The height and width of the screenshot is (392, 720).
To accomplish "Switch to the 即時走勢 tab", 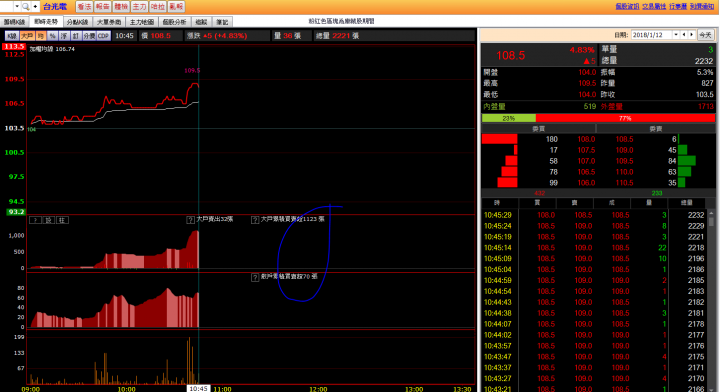I will click(x=46, y=22).
